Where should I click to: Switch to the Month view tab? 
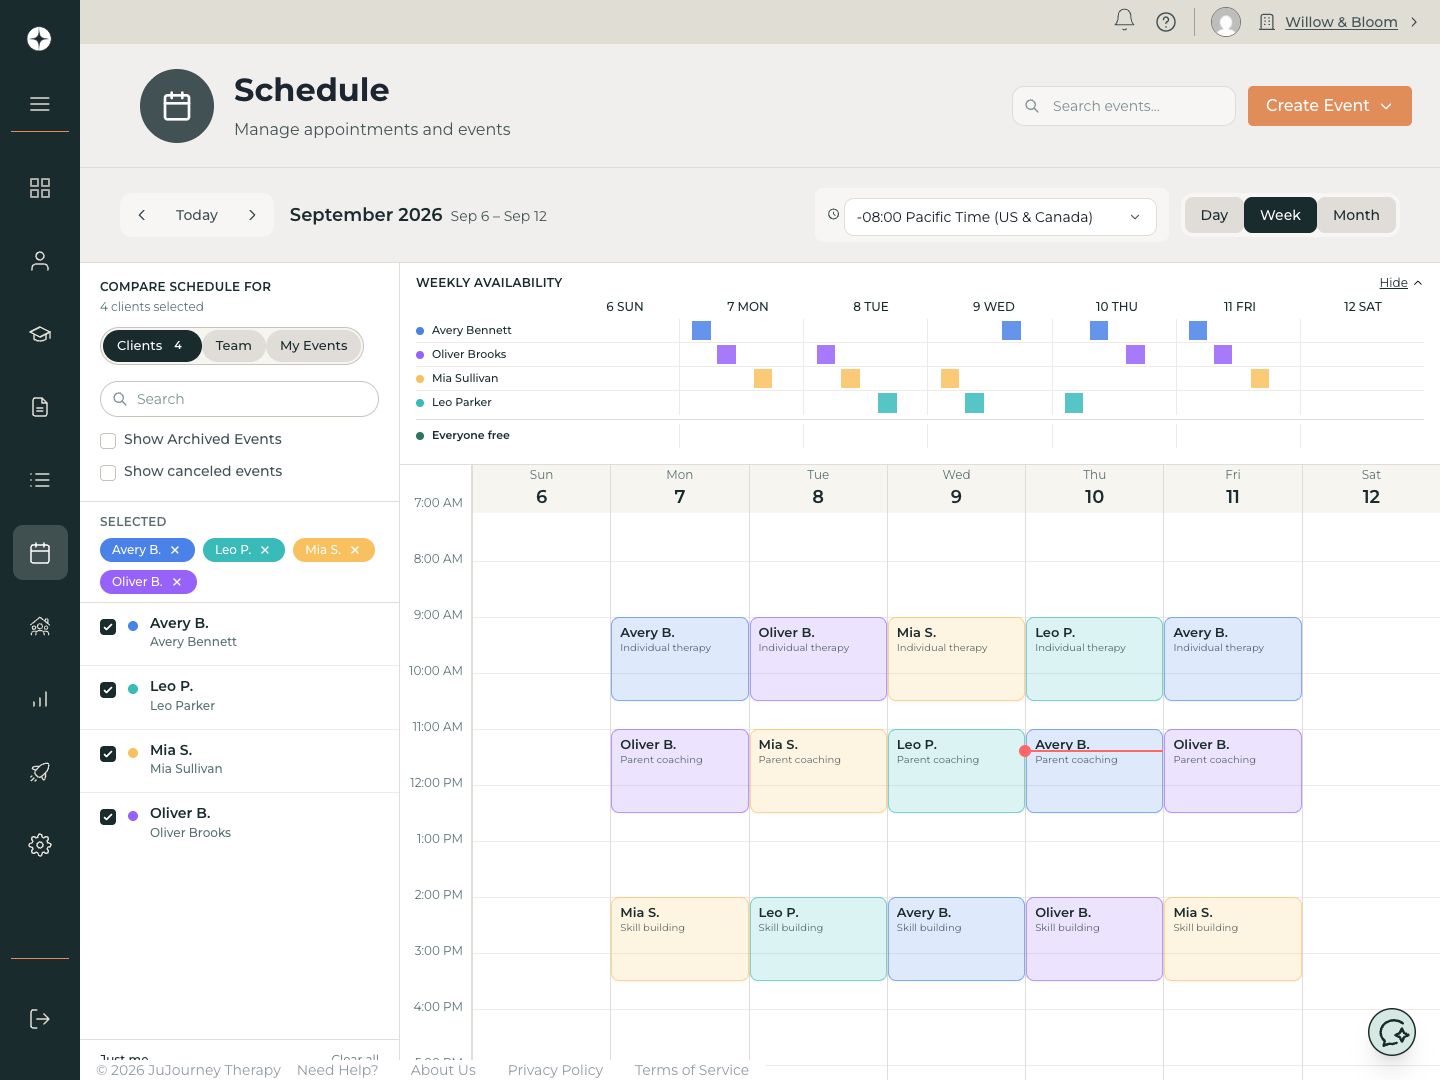tap(1356, 215)
